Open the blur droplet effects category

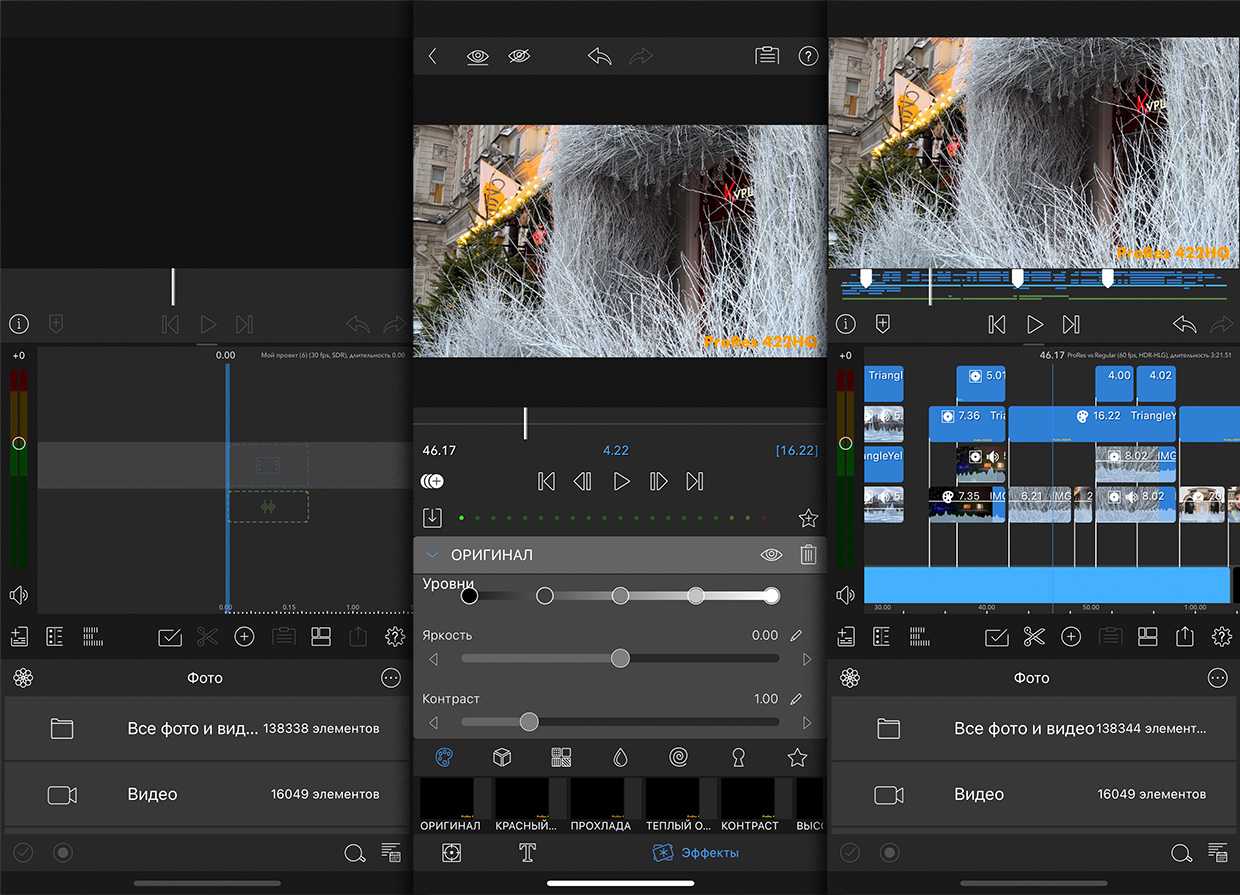point(620,758)
